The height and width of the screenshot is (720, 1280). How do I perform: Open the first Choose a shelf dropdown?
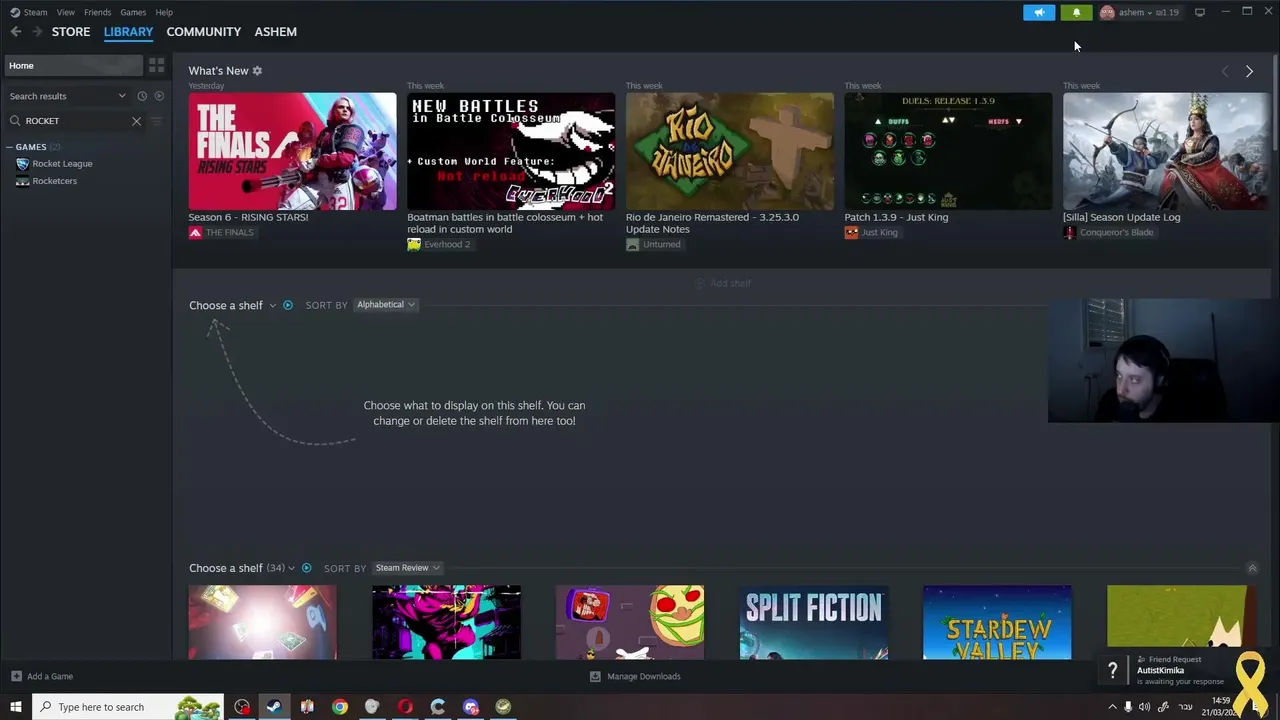pyautogui.click(x=232, y=305)
